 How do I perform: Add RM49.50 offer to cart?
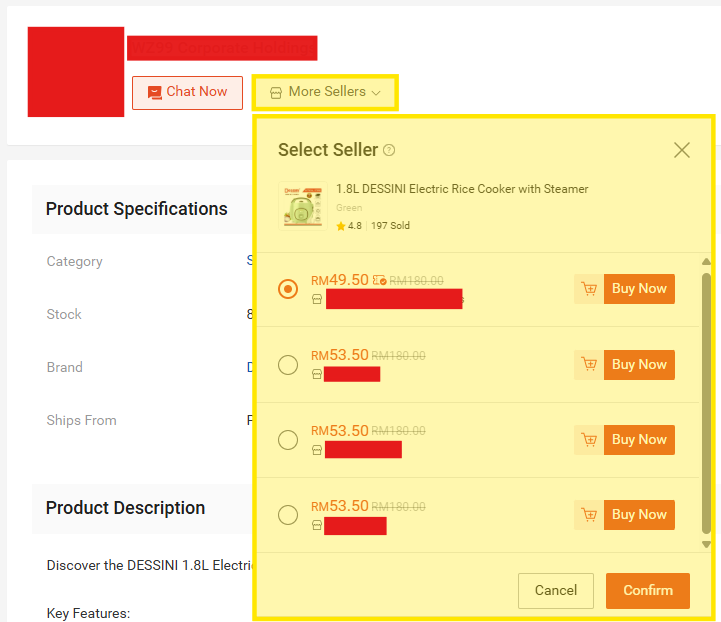589,289
